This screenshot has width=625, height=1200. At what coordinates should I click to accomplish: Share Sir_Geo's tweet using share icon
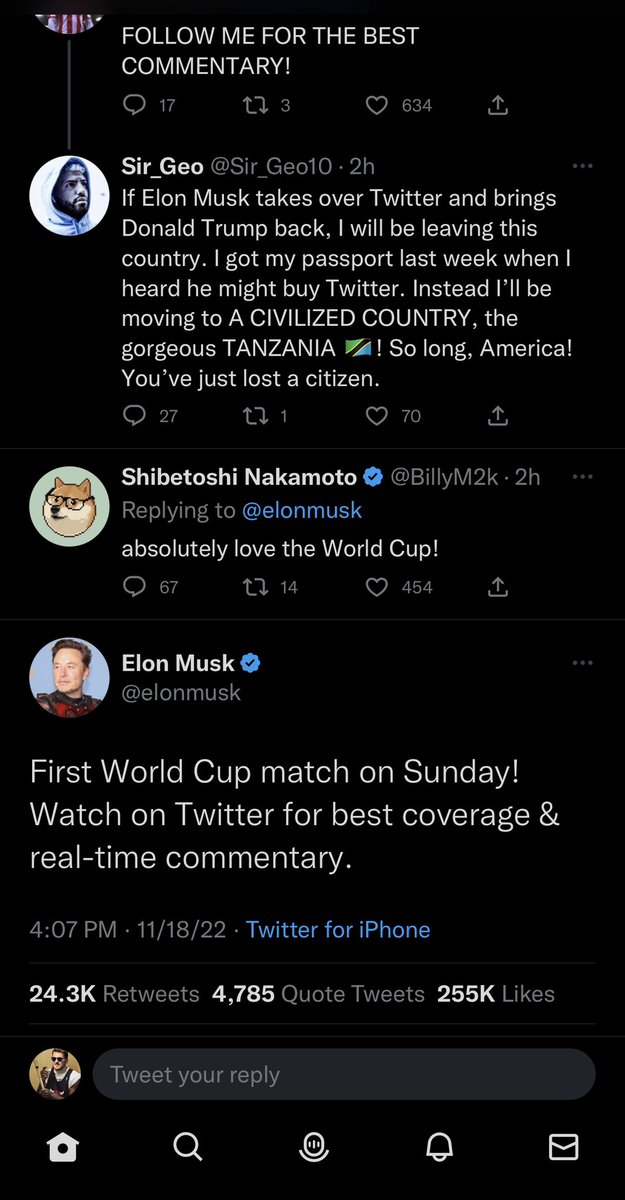coord(498,416)
